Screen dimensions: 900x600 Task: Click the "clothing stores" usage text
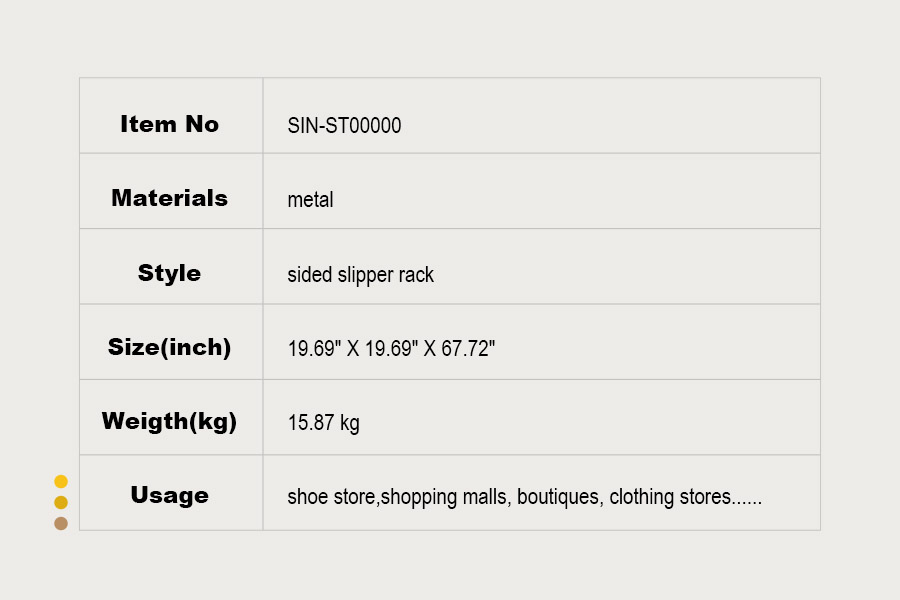click(x=670, y=497)
